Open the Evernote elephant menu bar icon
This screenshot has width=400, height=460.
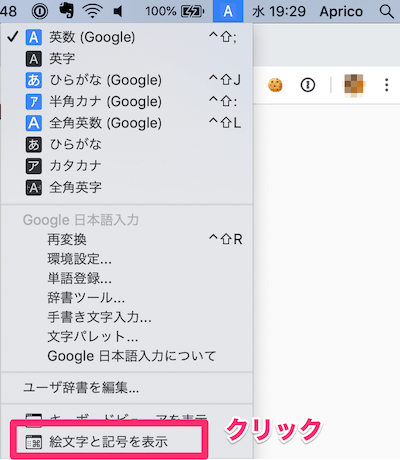(x=66, y=11)
